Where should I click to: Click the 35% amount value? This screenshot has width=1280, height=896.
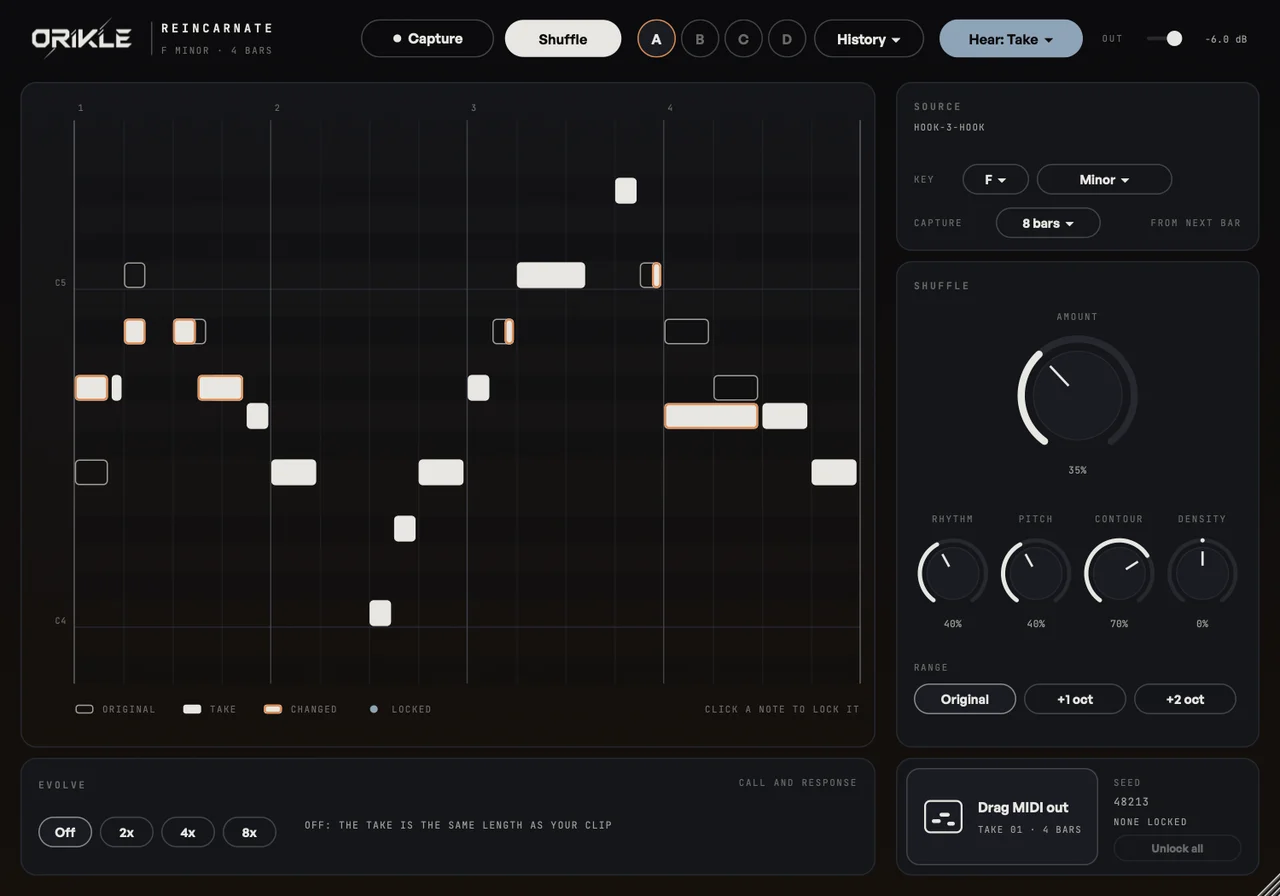pos(1077,470)
